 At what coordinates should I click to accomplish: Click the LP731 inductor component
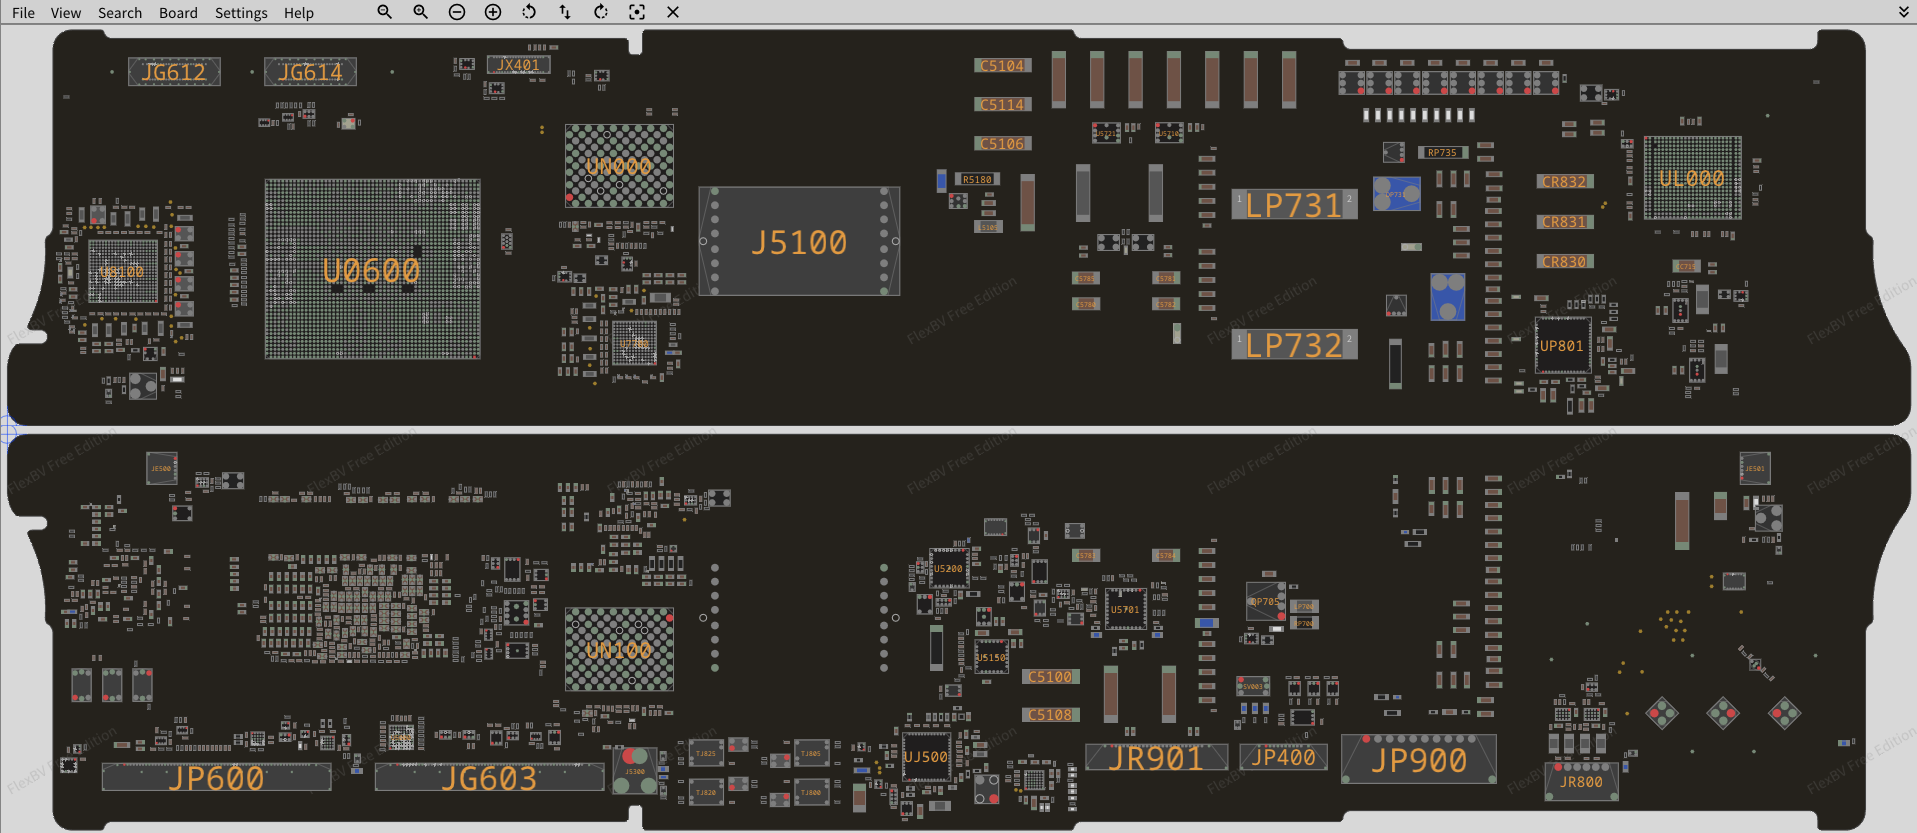point(1294,205)
